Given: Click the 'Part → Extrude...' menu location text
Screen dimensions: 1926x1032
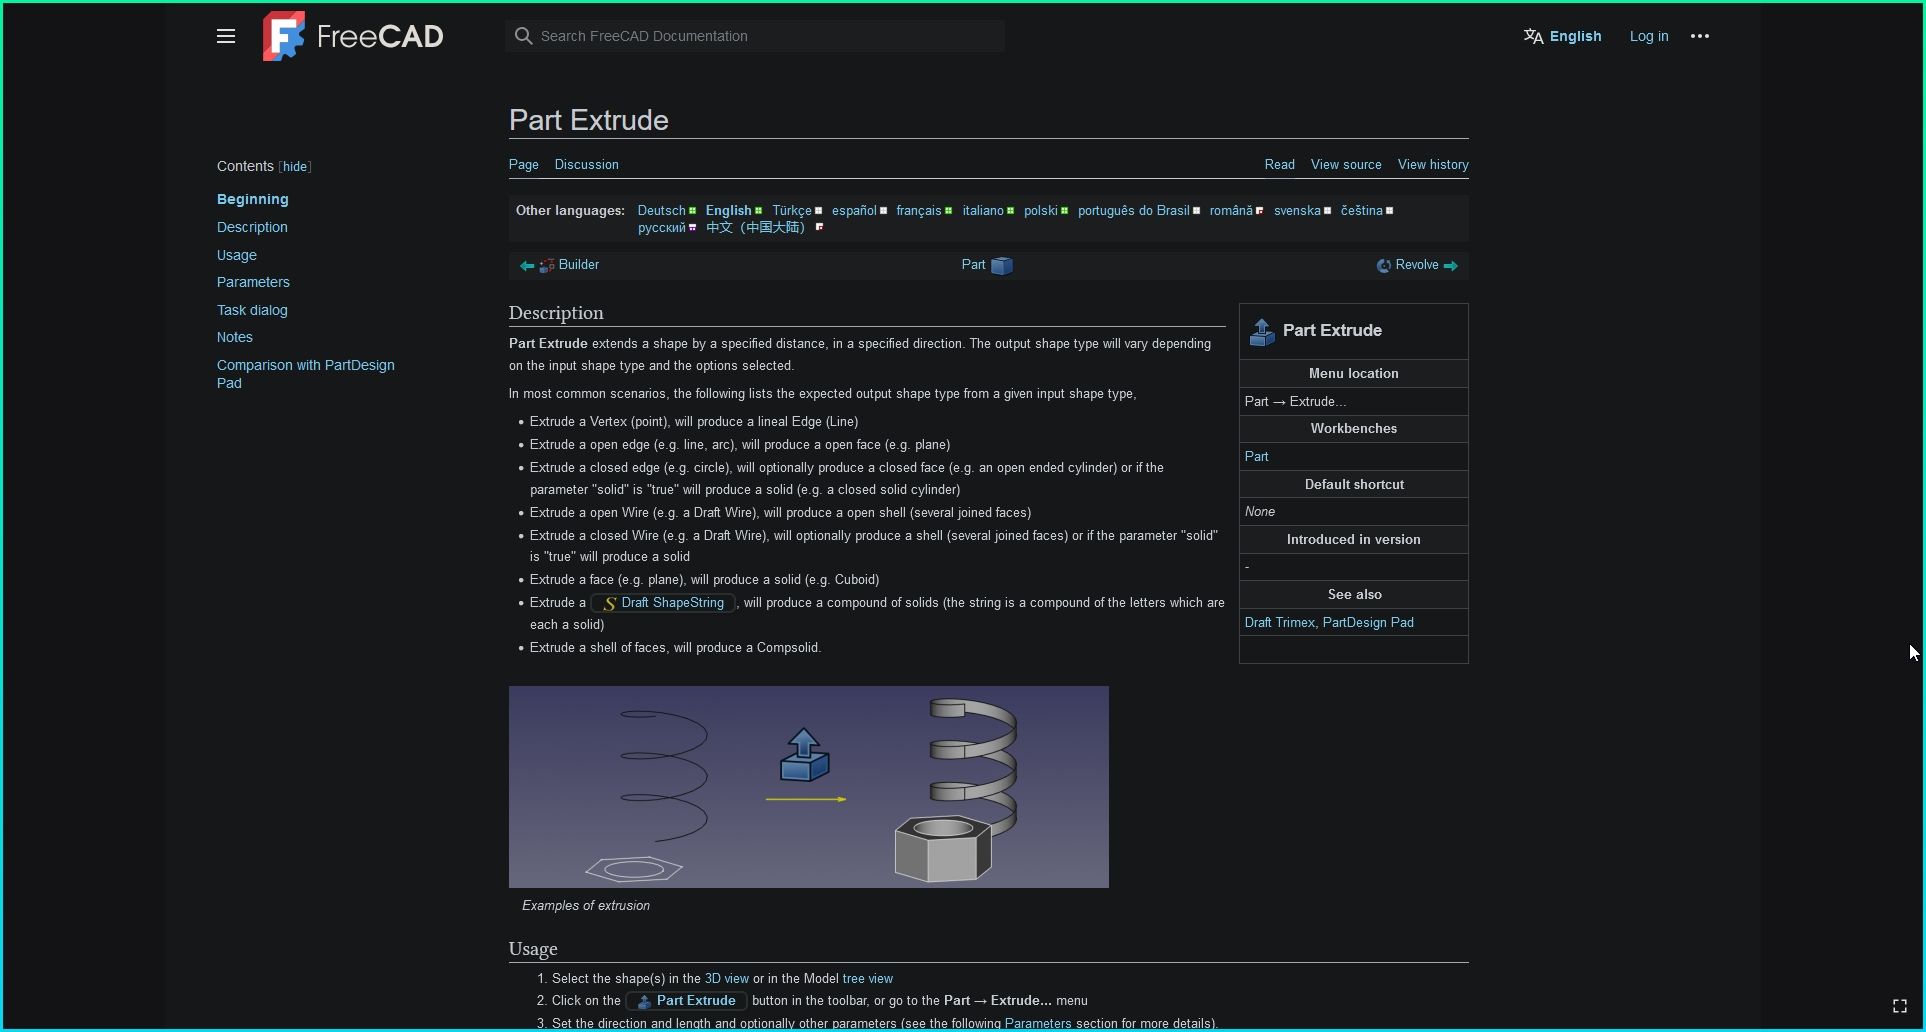Looking at the screenshot, I should pos(1296,402).
